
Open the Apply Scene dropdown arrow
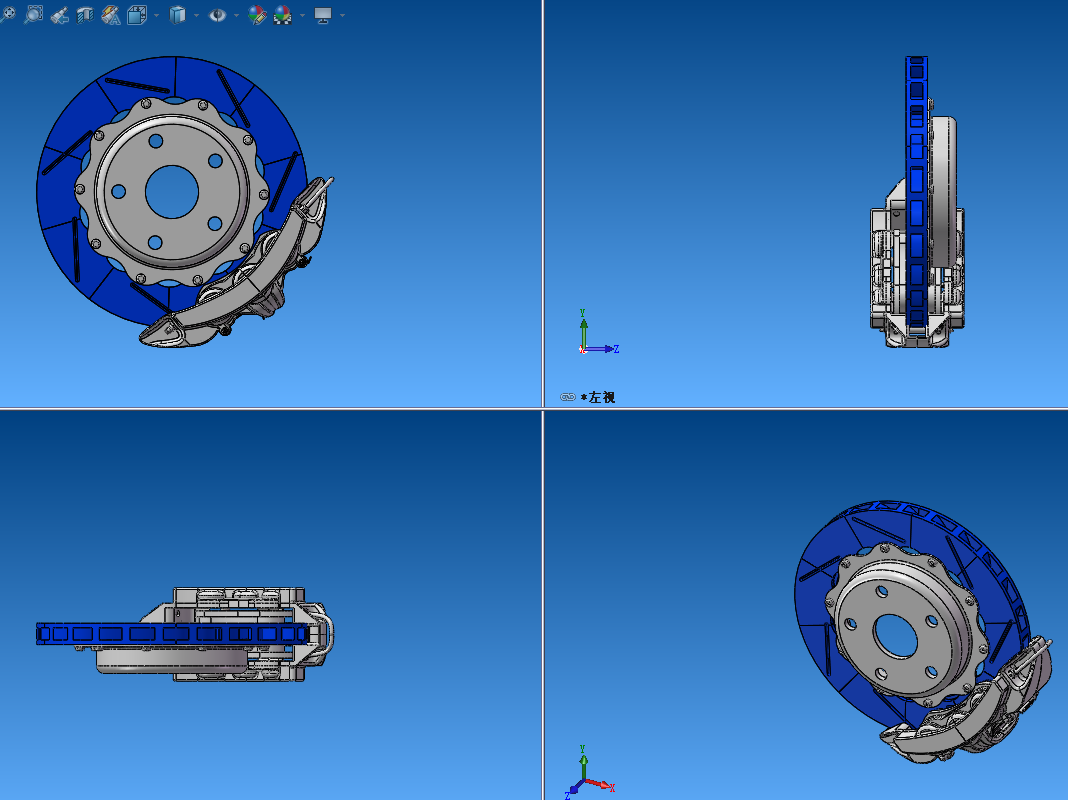coord(302,15)
